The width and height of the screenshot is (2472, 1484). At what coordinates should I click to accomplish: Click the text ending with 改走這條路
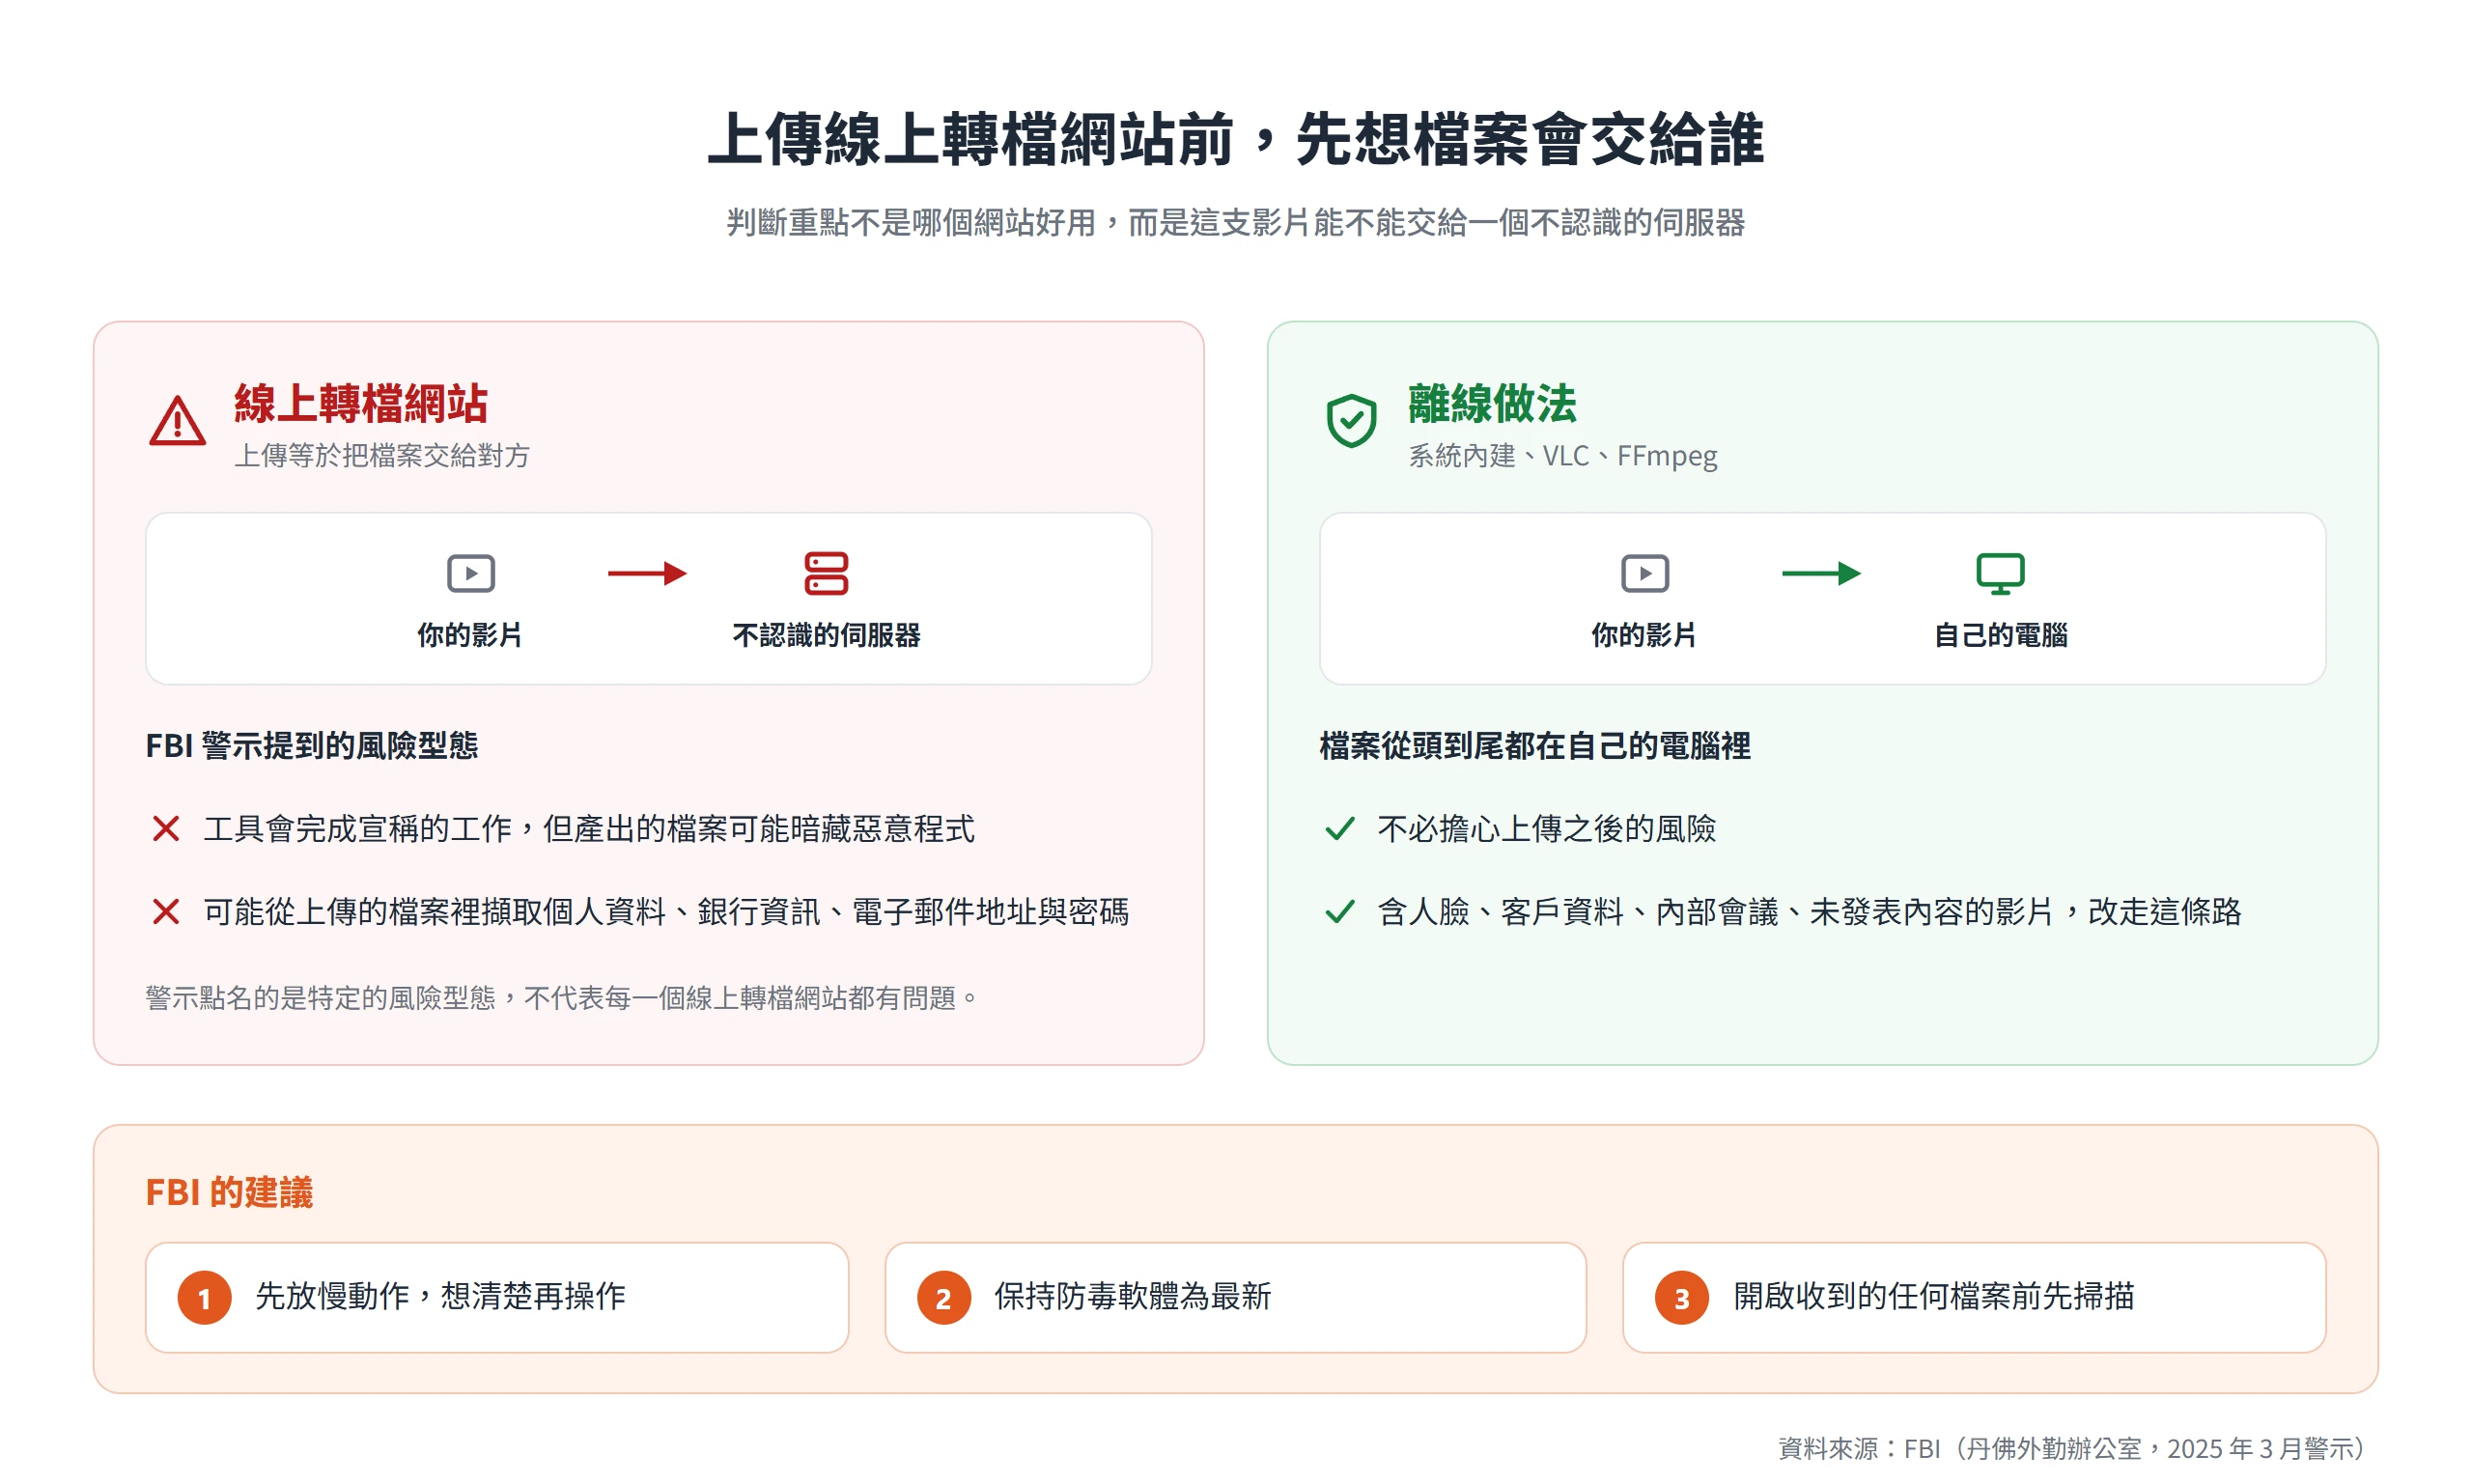pos(1809,911)
